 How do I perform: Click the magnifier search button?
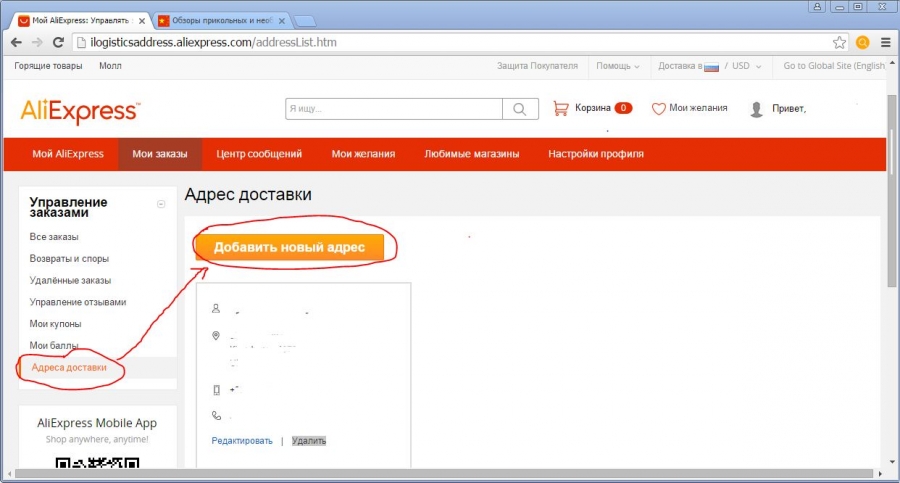pos(520,109)
